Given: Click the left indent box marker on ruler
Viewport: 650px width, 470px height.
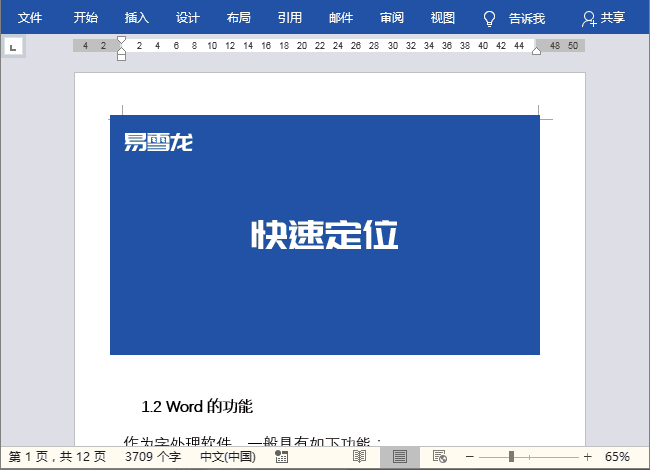Looking at the screenshot, I should click(121, 57).
